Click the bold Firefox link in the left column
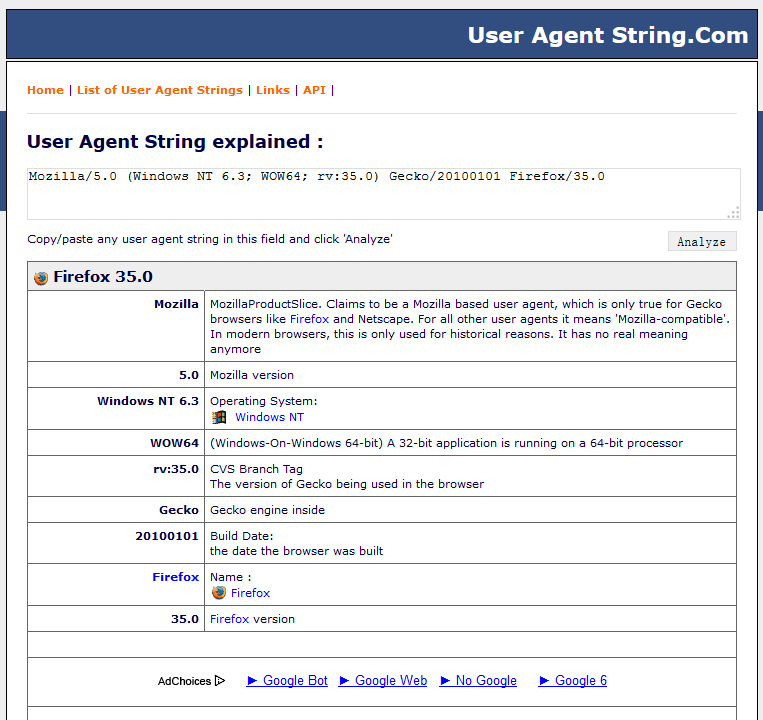Viewport: 763px width, 720px height. (x=176, y=577)
